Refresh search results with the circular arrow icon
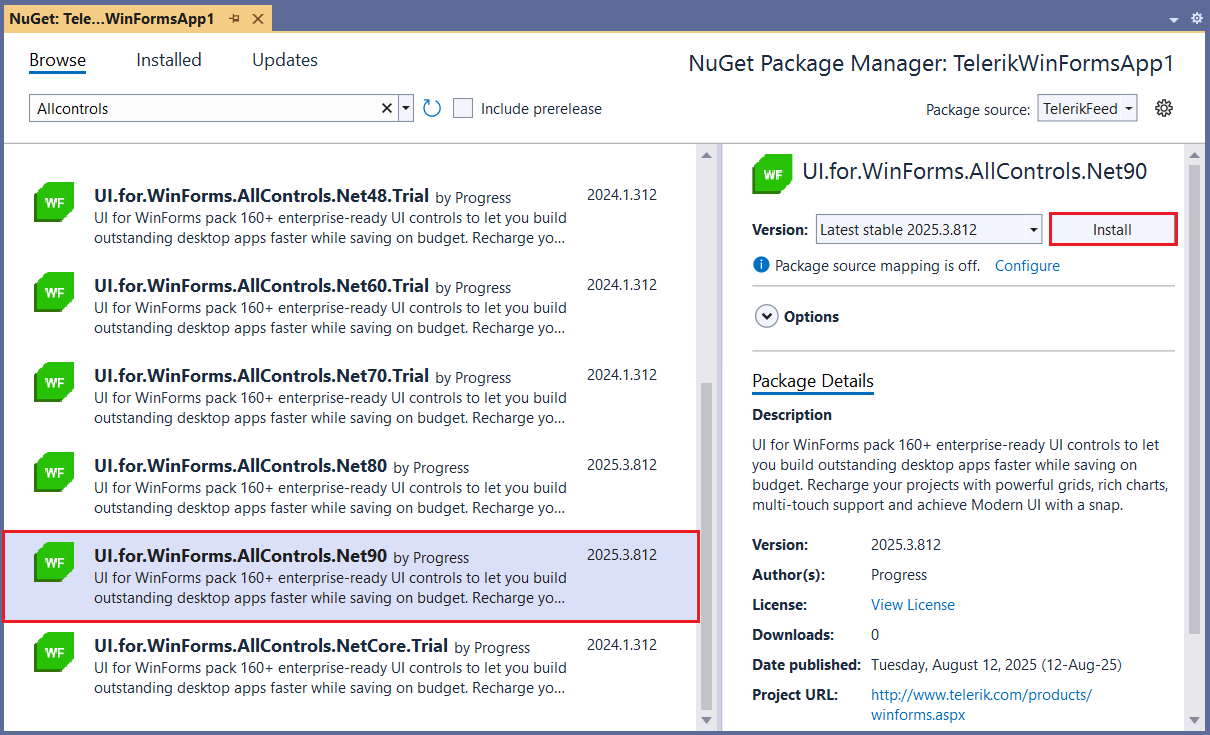 [431, 108]
